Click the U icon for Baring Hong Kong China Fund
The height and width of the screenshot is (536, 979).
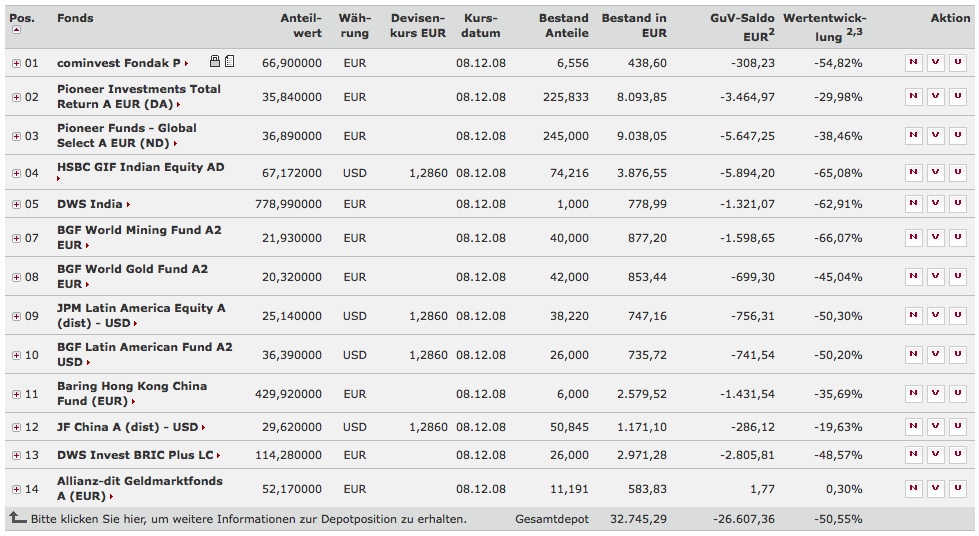click(x=957, y=394)
